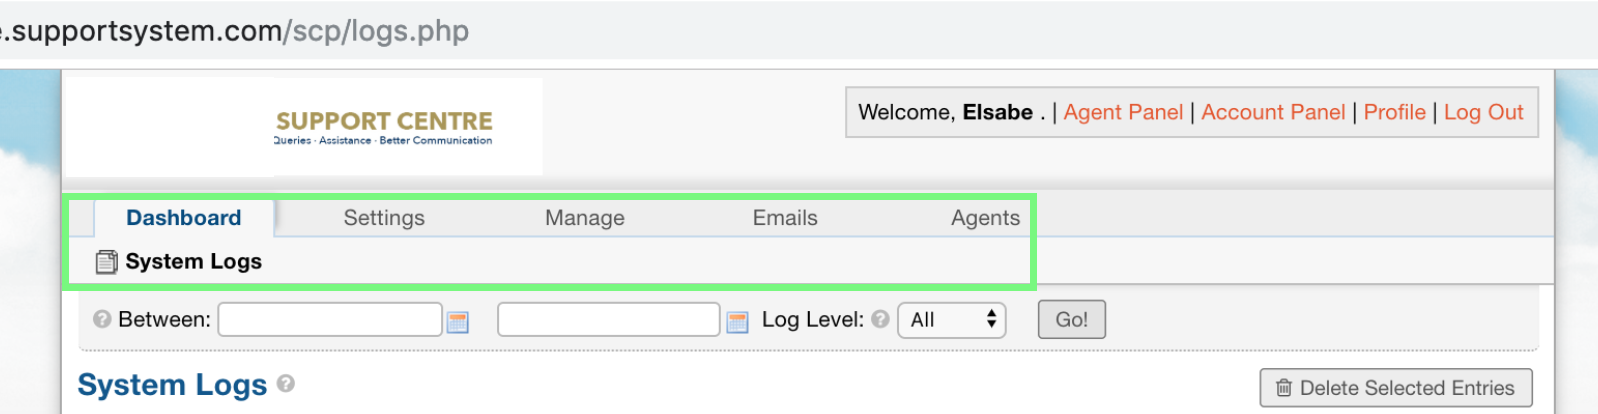The height and width of the screenshot is (414, 1598).
Task: Open the end date calendar picker
Action: tap(737, 322)
